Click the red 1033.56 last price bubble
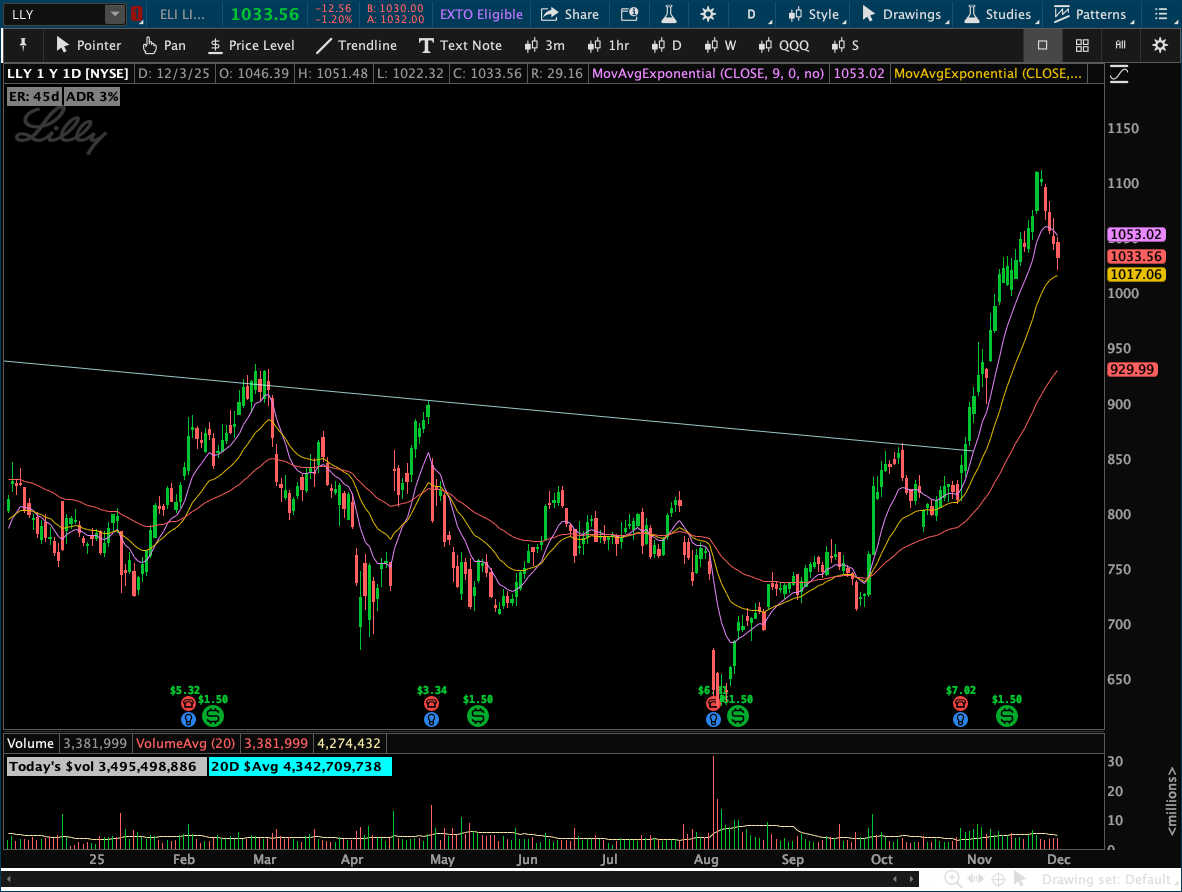Viewport: 1182px width, 892px height. pos(1135,256)
